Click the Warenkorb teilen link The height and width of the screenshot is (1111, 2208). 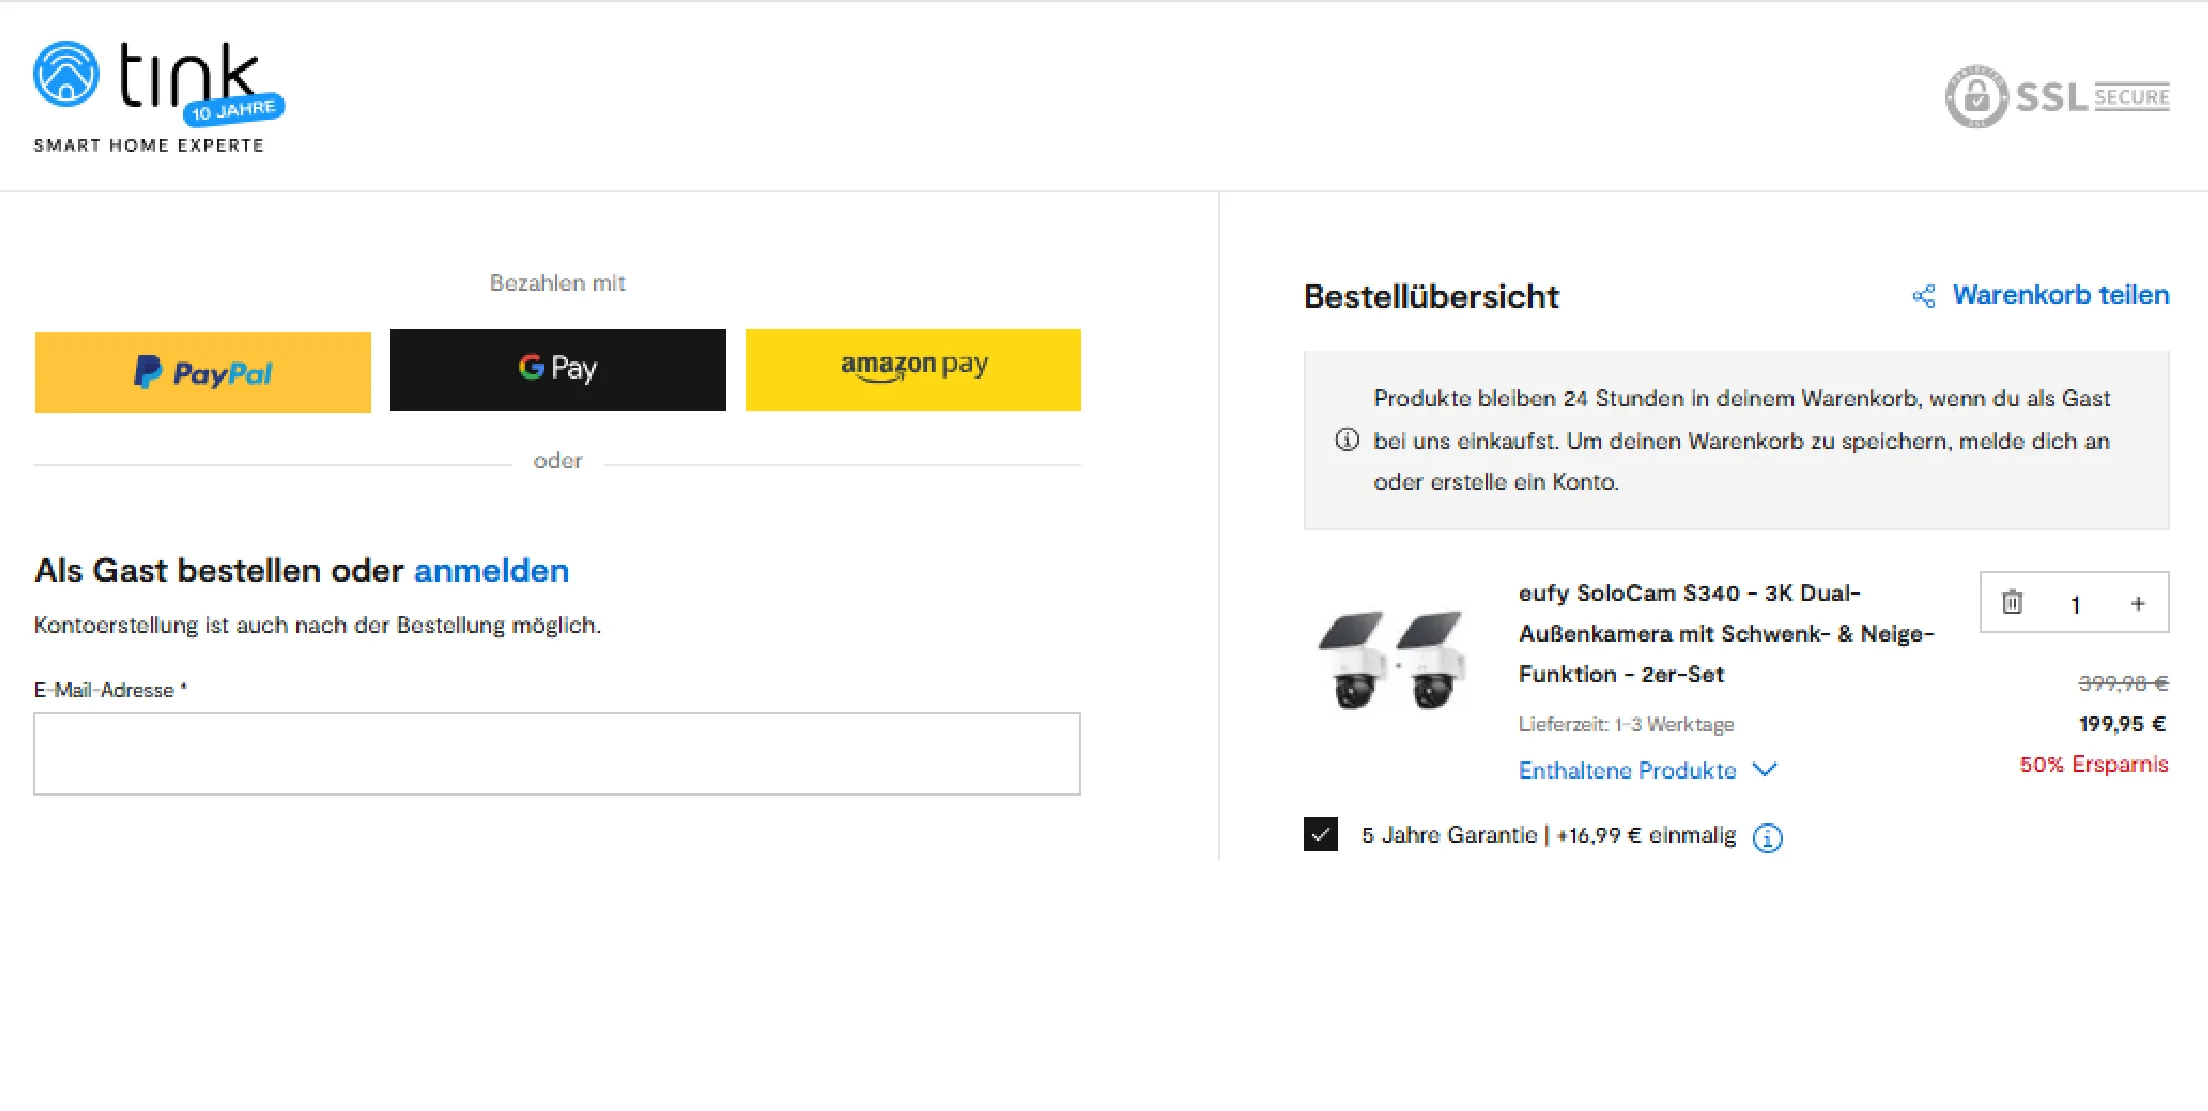[2060, 295]
